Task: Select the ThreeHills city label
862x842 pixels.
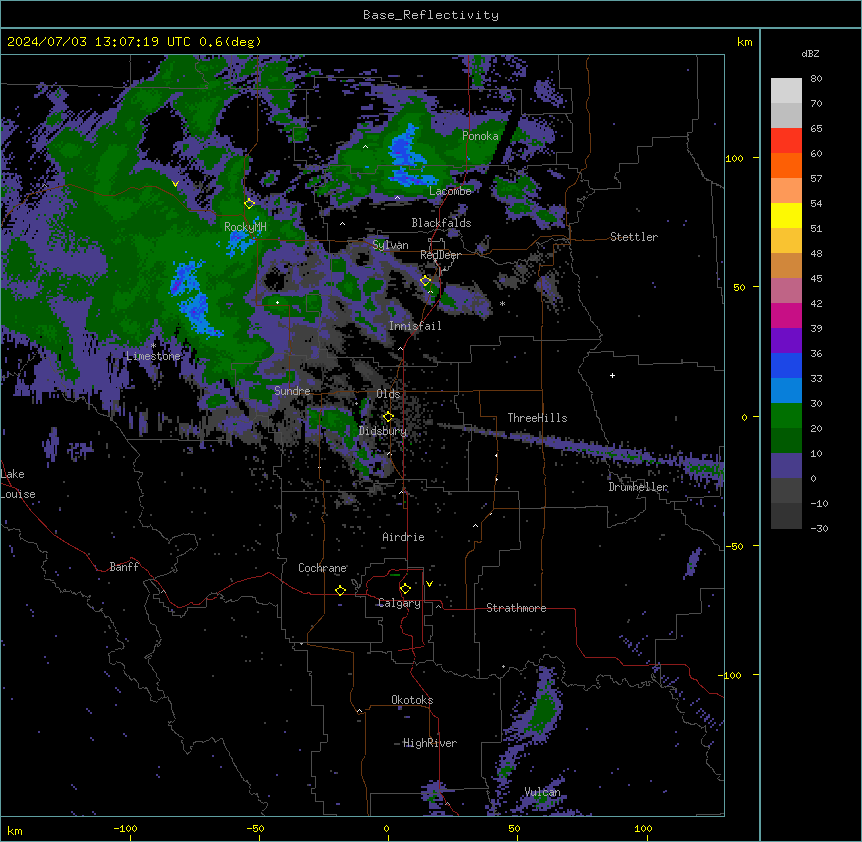Action: [537, 418]
